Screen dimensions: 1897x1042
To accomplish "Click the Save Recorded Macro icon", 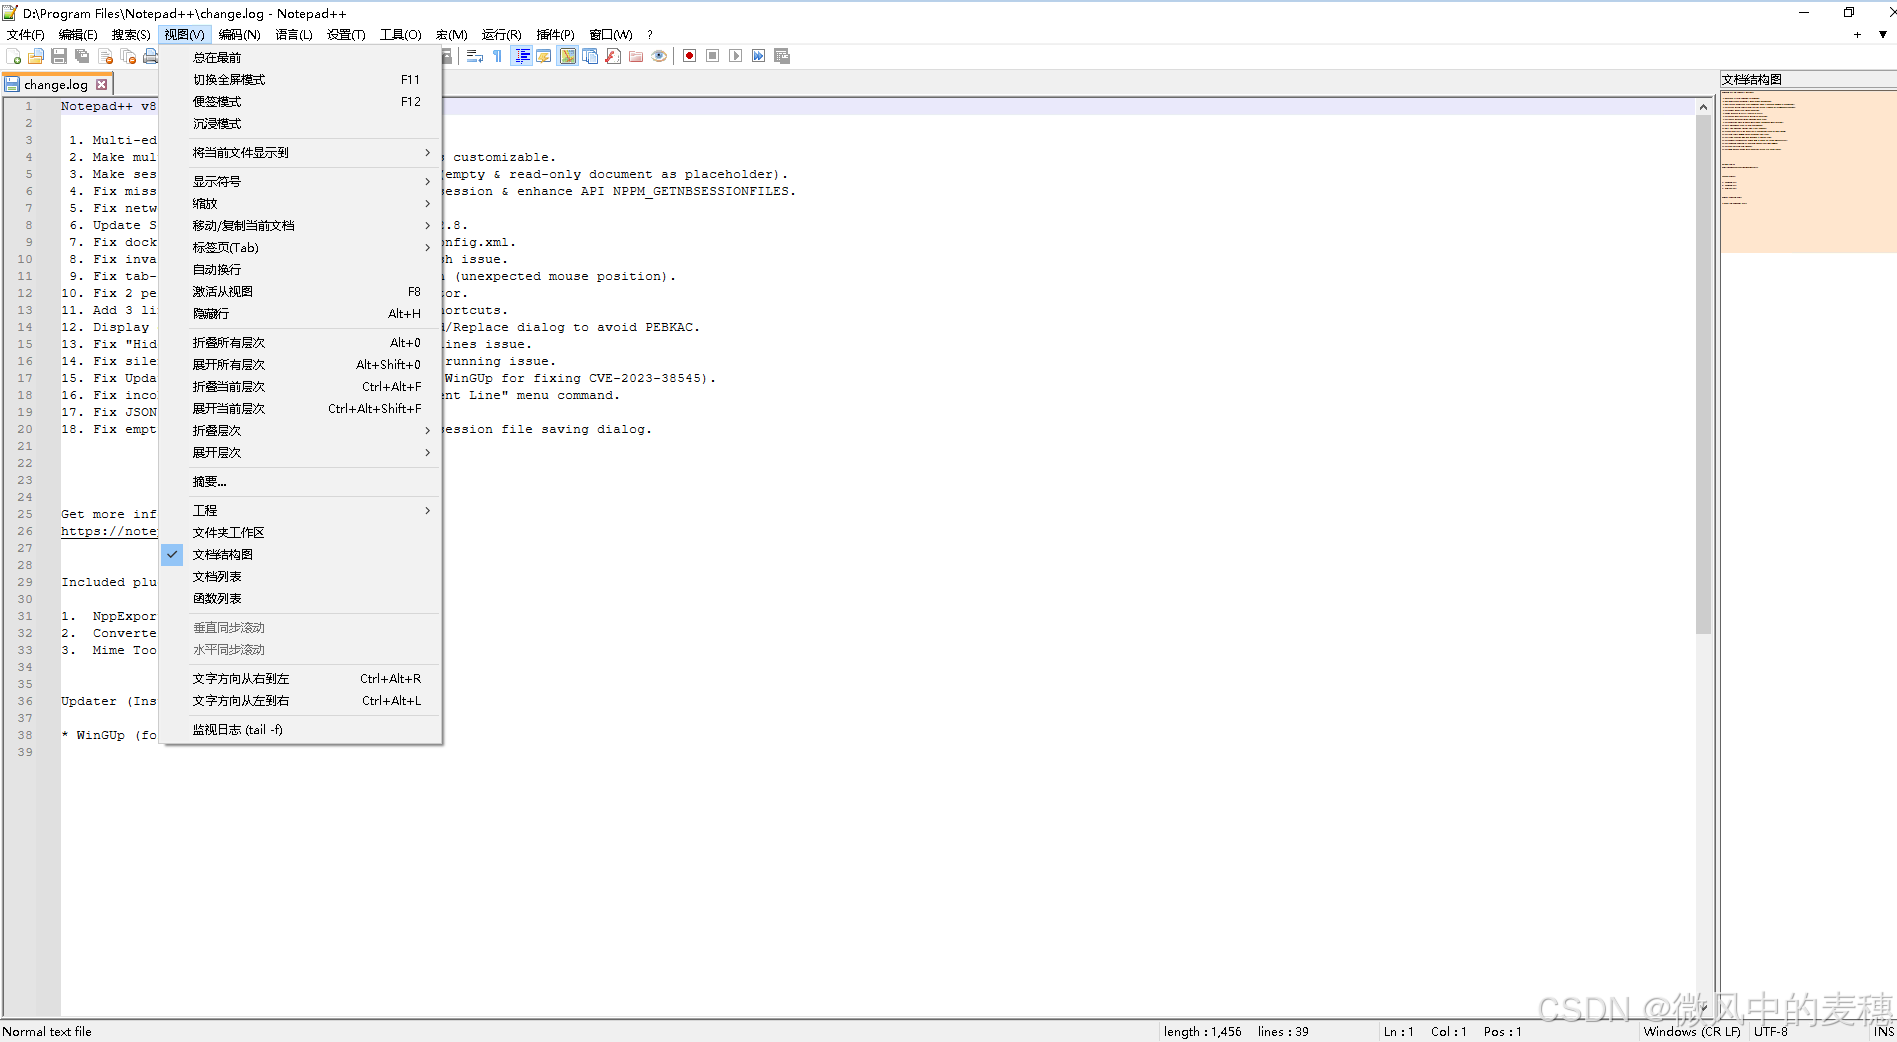I will coord(782,56).
